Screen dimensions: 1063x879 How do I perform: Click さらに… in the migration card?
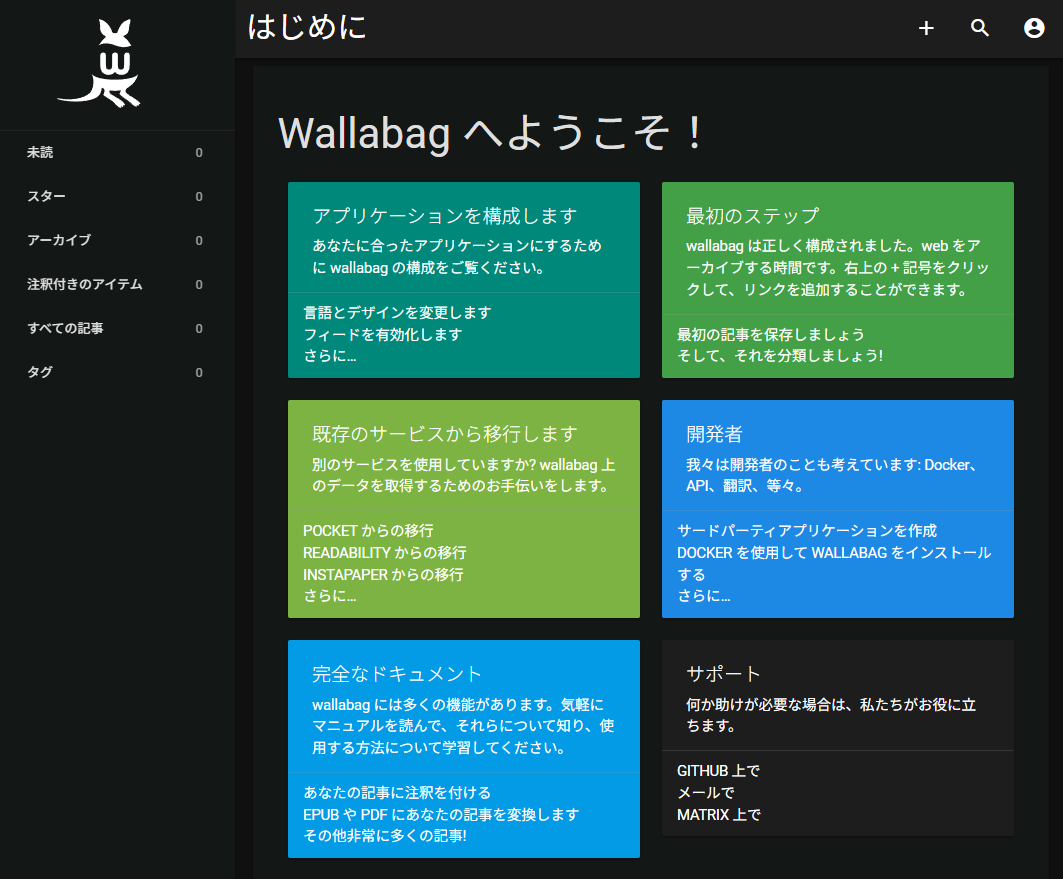tap(329, 596)
